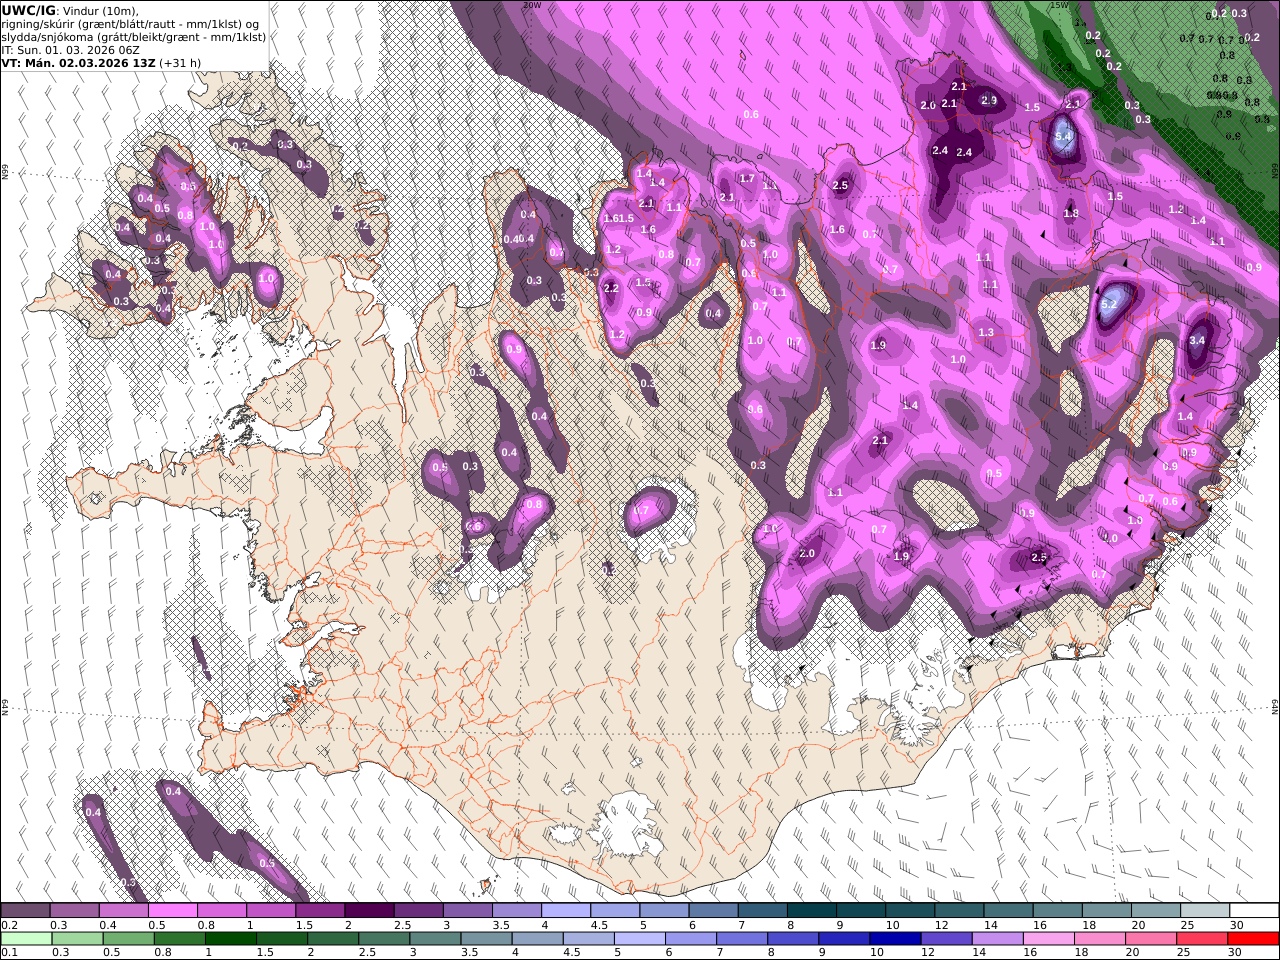The width and height of the screenshot is (1280, 960).
Task: Click the 'slydda/snjókoma' legend description line
Action: tap(134, 36)
